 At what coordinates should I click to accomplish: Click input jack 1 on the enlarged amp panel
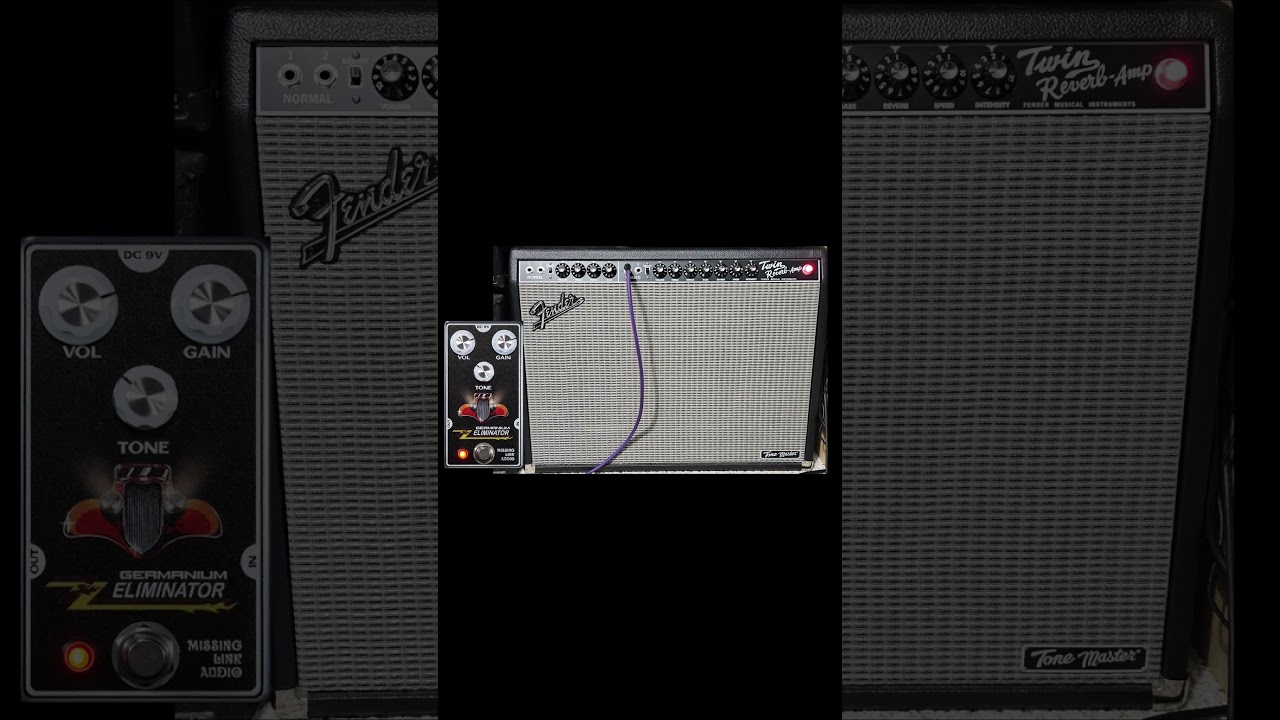coord(292,75)
